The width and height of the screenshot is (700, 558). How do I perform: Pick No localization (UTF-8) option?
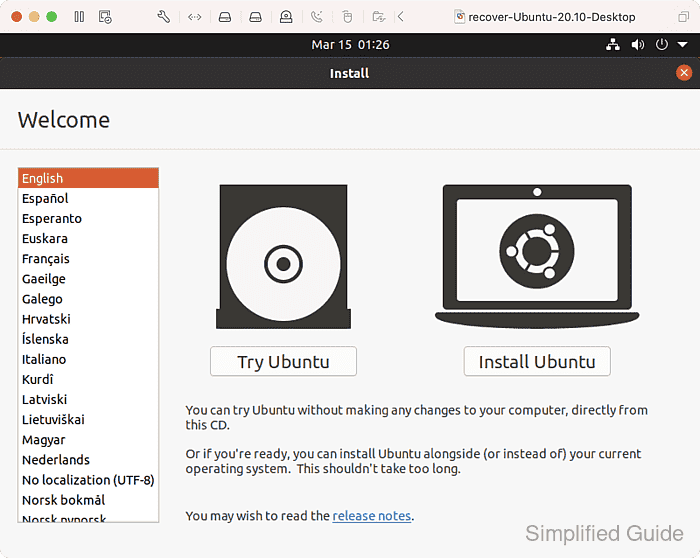pyautogui.click(x=88, y=480)
